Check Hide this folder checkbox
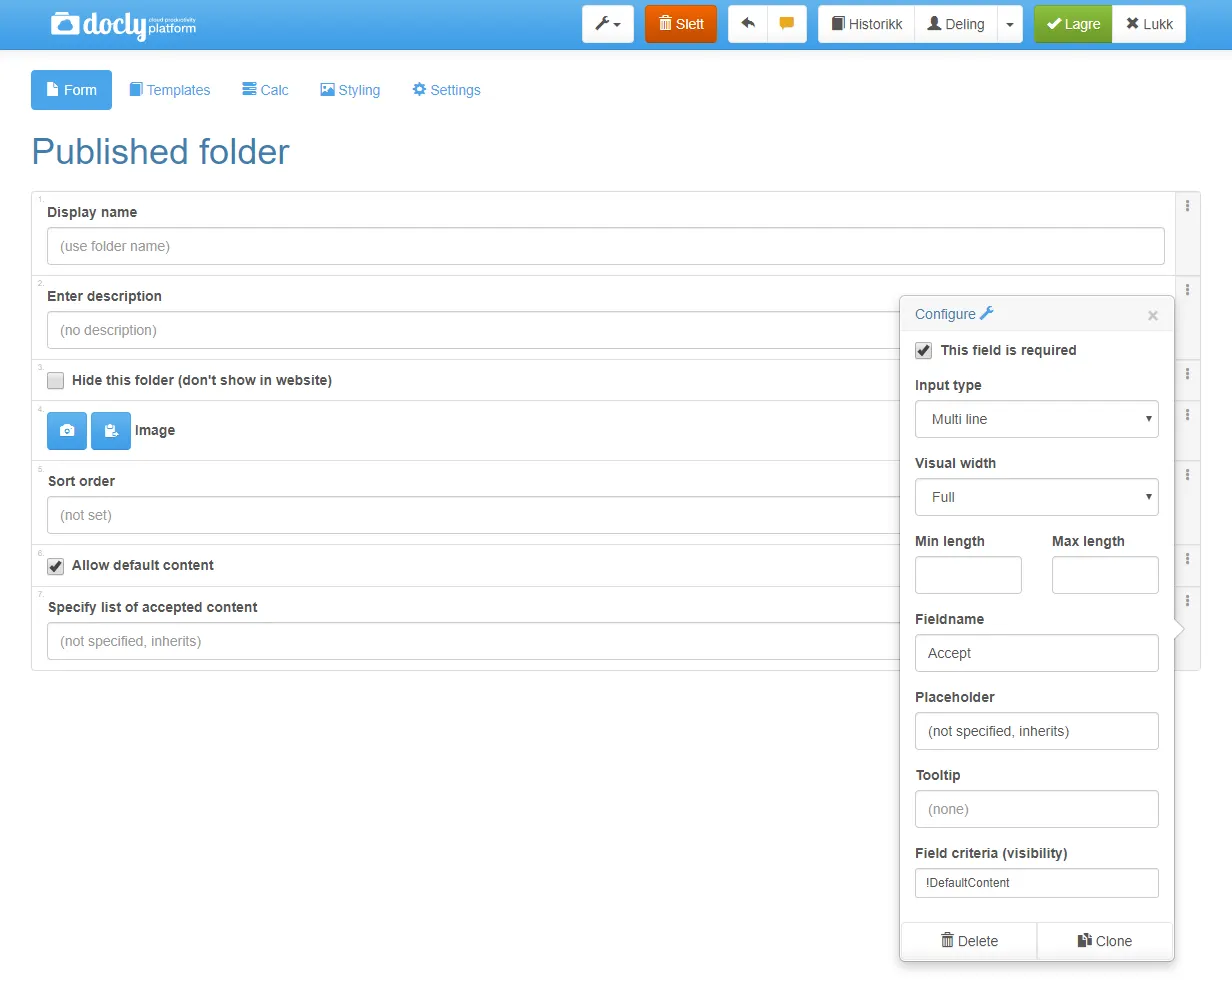This screenshot has width=1232, height=1008. click(56, 381)
